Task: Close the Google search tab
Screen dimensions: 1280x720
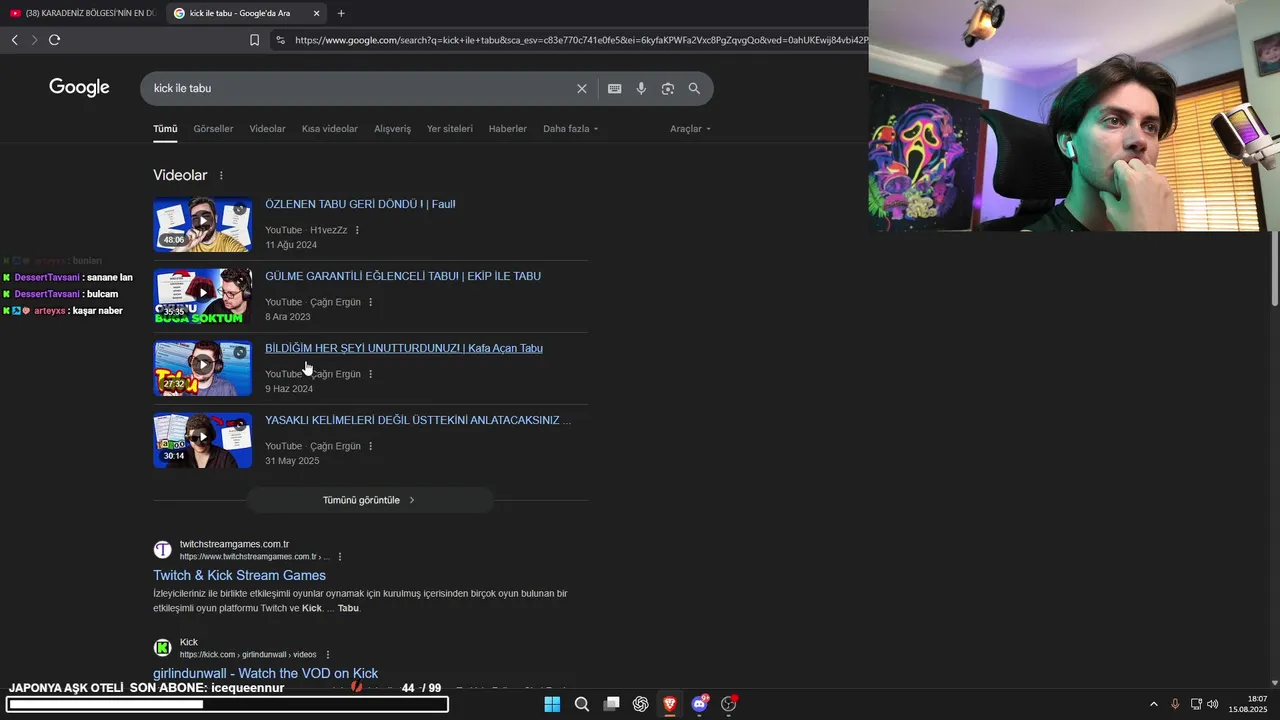Action: pos(316,13)
